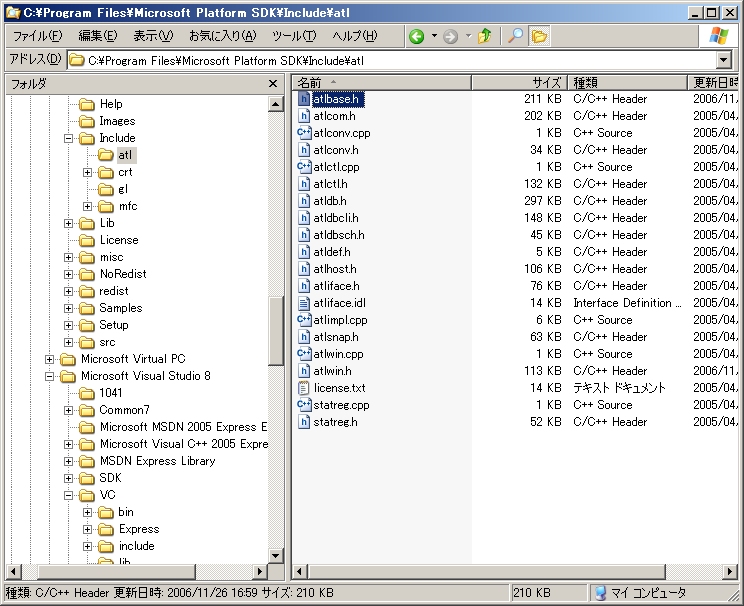
Task: Select the License folder in tree
Action: 119,240
